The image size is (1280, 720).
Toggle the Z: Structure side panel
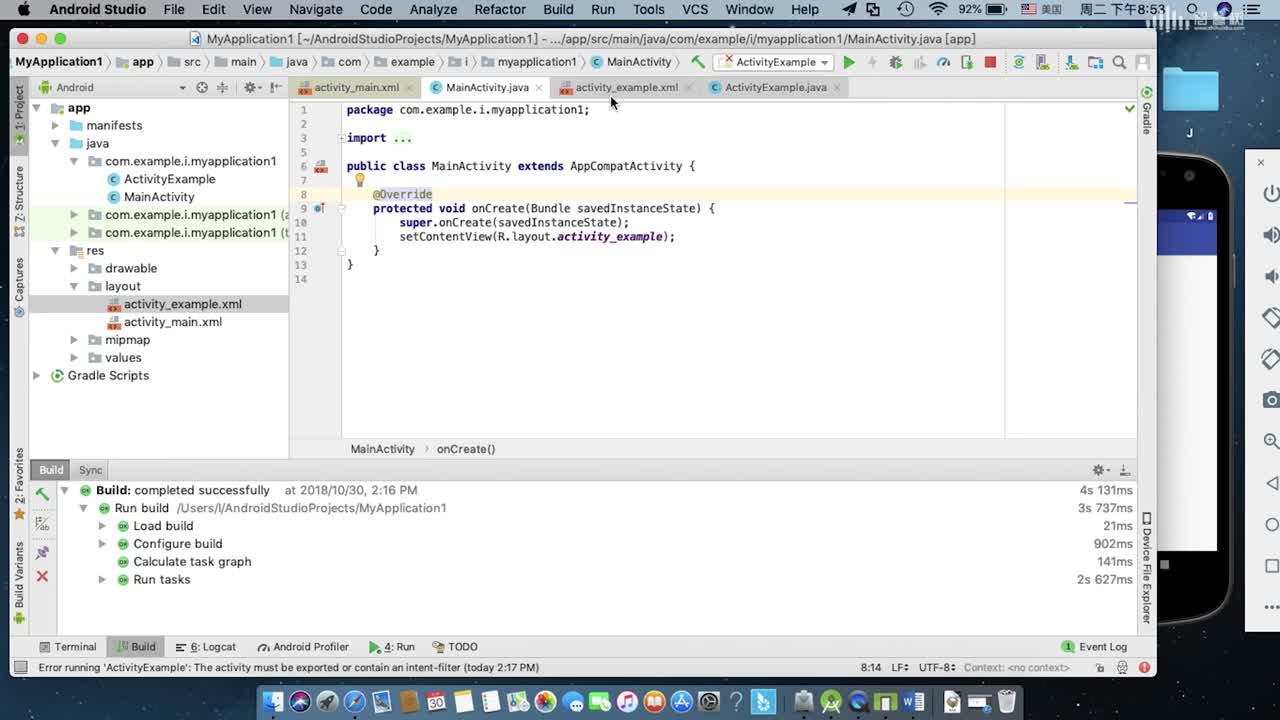(x=19, y=201)
